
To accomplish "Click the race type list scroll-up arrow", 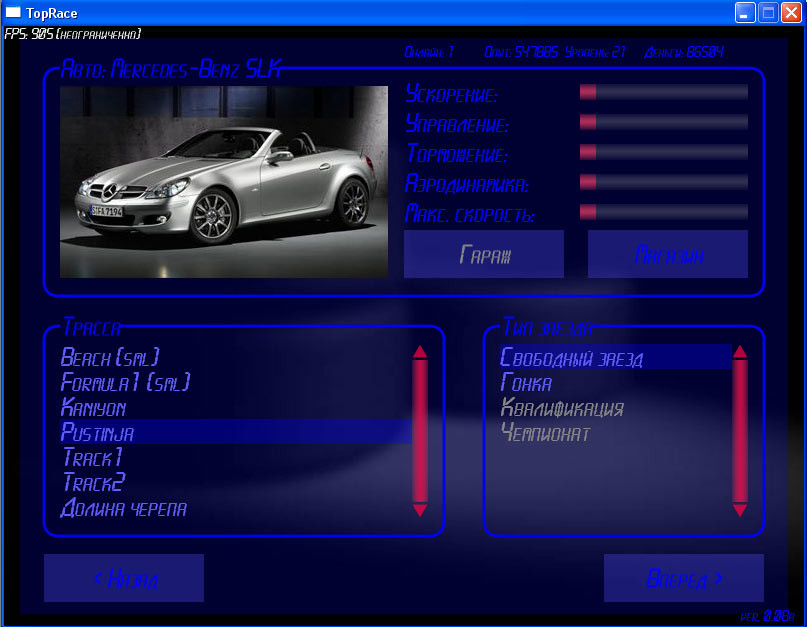I will 740,352.
